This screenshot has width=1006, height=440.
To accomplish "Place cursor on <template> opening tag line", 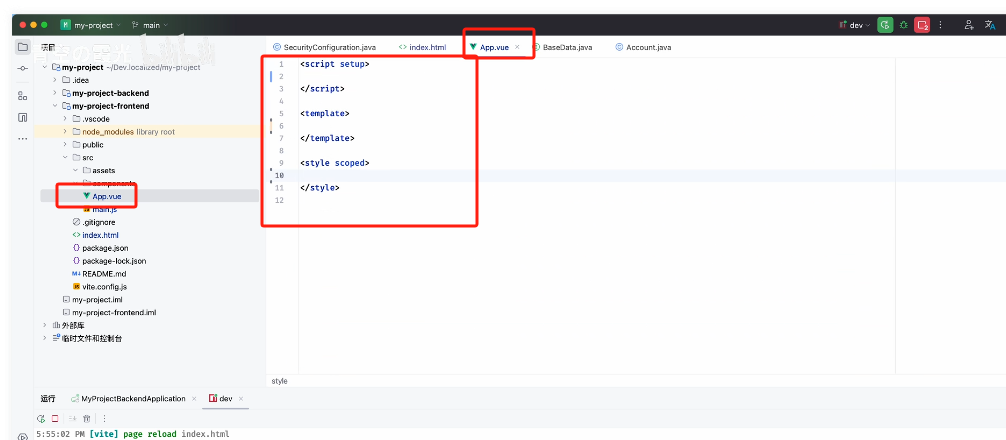I will coord(324,114).
